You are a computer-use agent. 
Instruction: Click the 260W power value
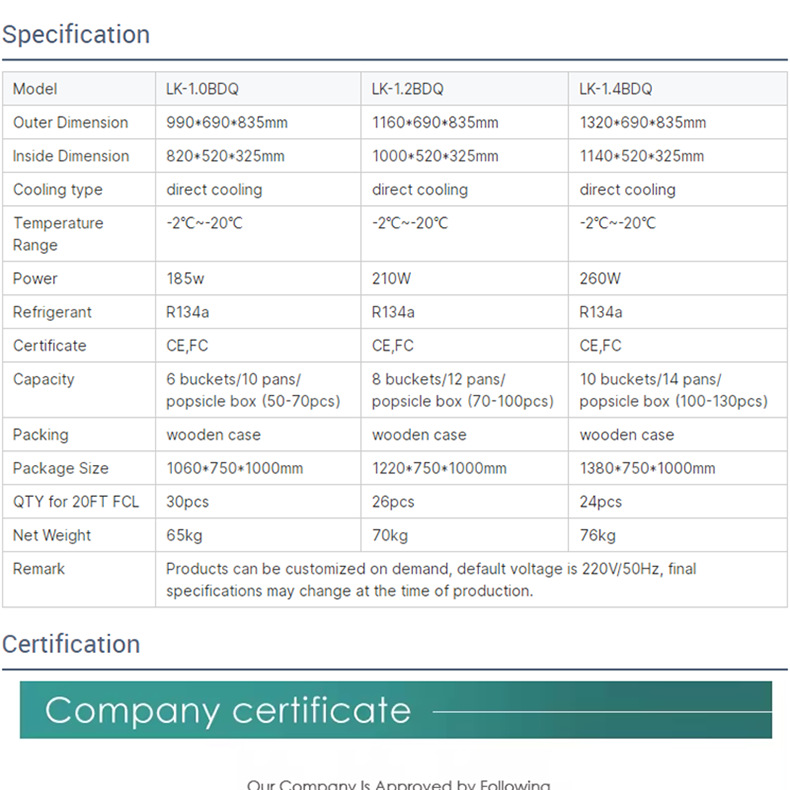click(600, 279)
